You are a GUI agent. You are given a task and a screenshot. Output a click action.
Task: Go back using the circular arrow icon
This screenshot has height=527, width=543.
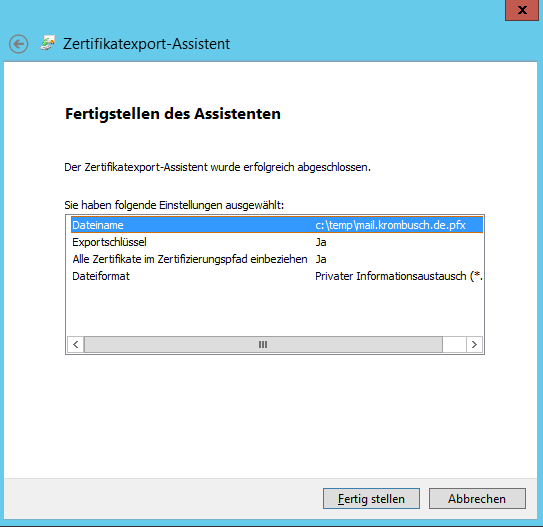[x=18, y=44]
